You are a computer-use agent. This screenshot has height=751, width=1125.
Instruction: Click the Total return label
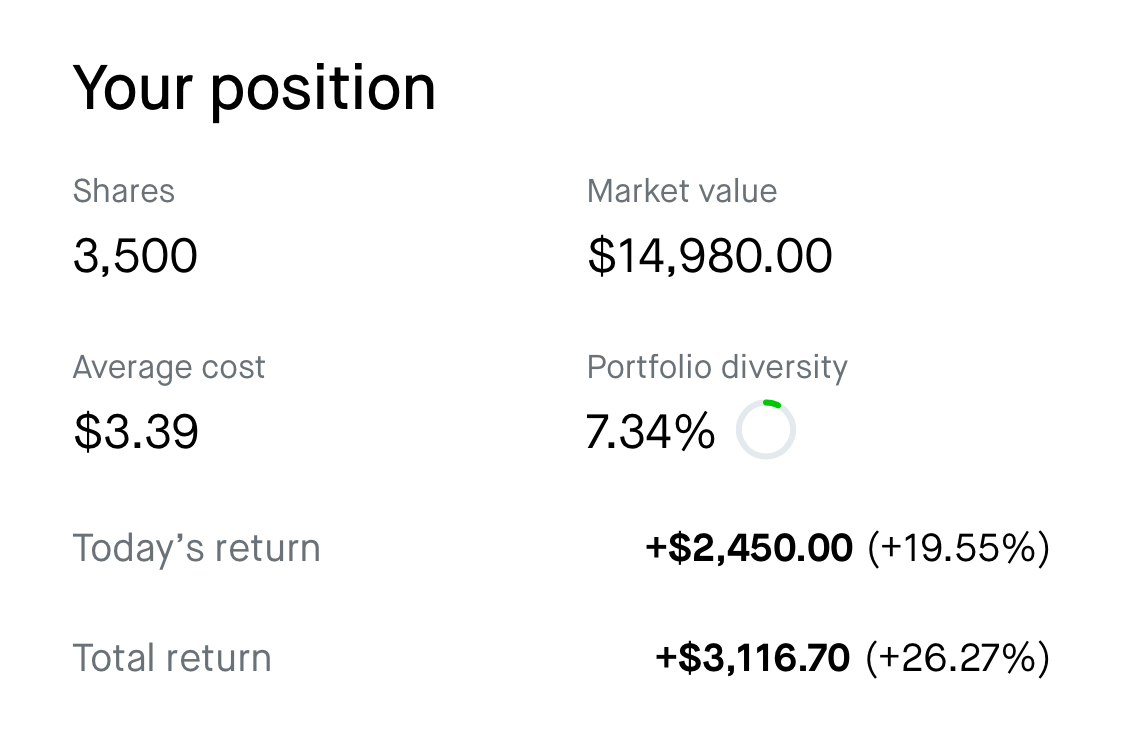point(172,658)
